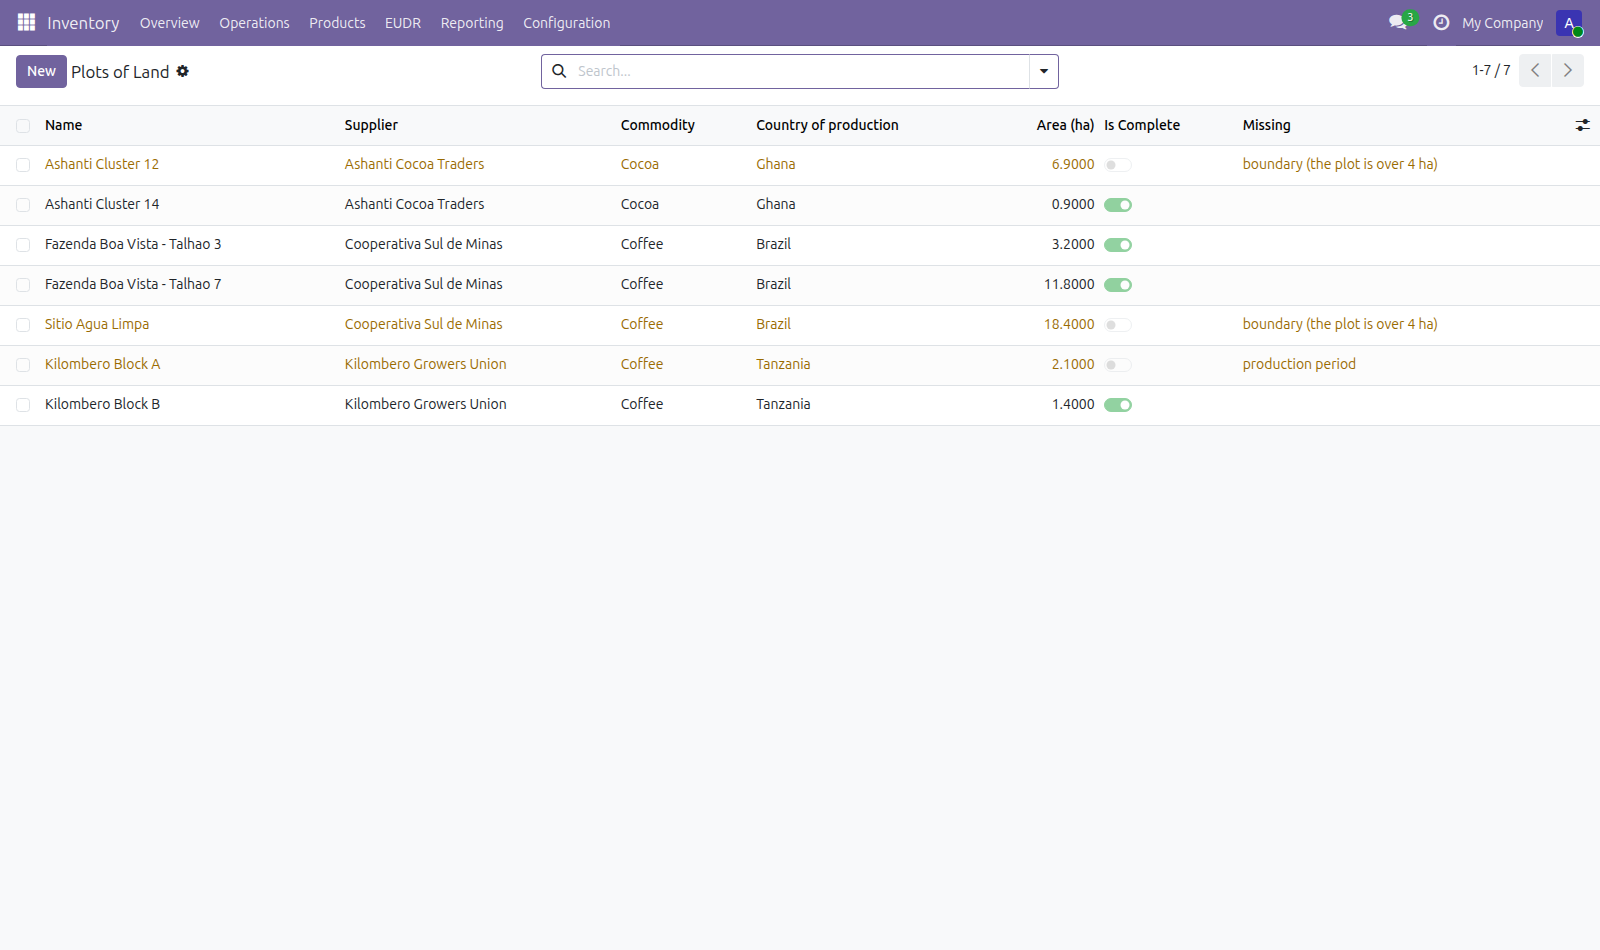
Task: Tick the checkbox for Kilombero Block B
Action: point(23,405)
